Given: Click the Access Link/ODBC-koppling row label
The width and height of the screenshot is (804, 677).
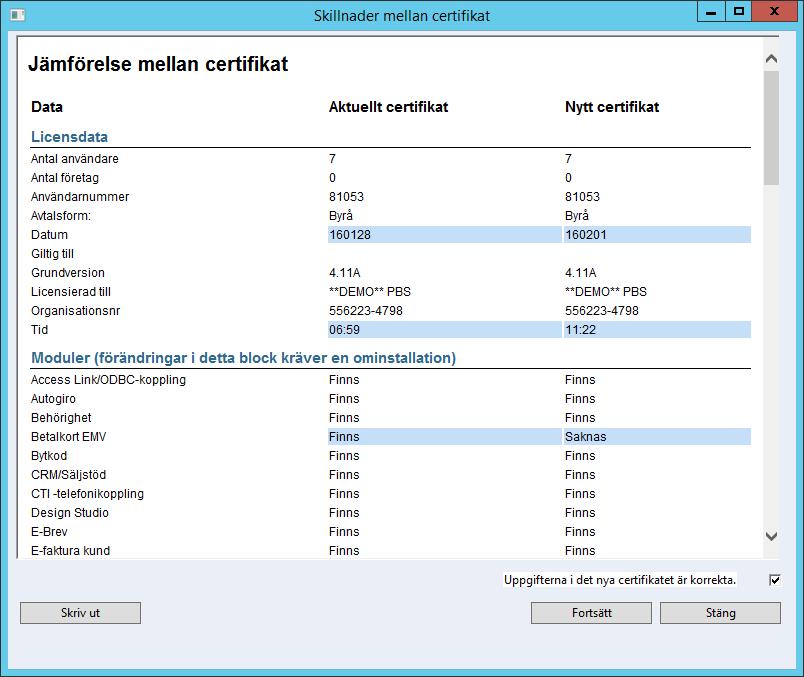Looking at the screenshot, I should pyautogui.click(x=108, y=380).
